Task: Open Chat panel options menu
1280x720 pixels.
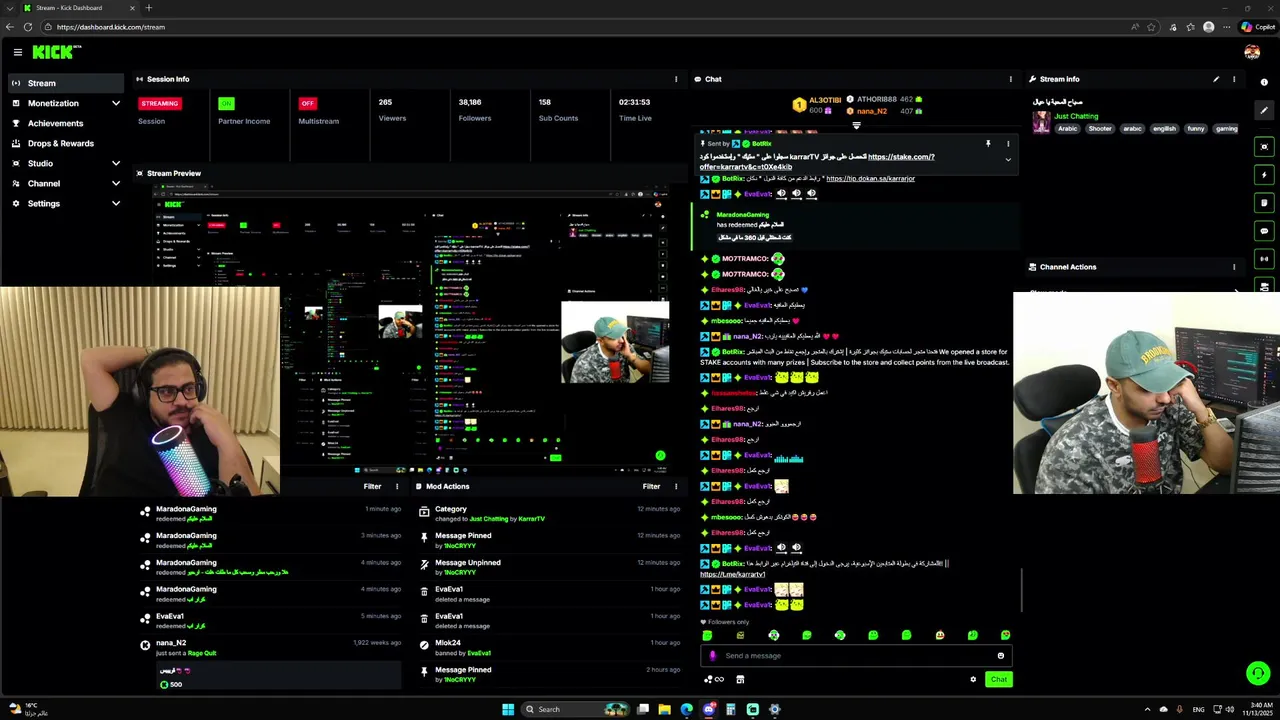Action: [x=1010, y=79]
